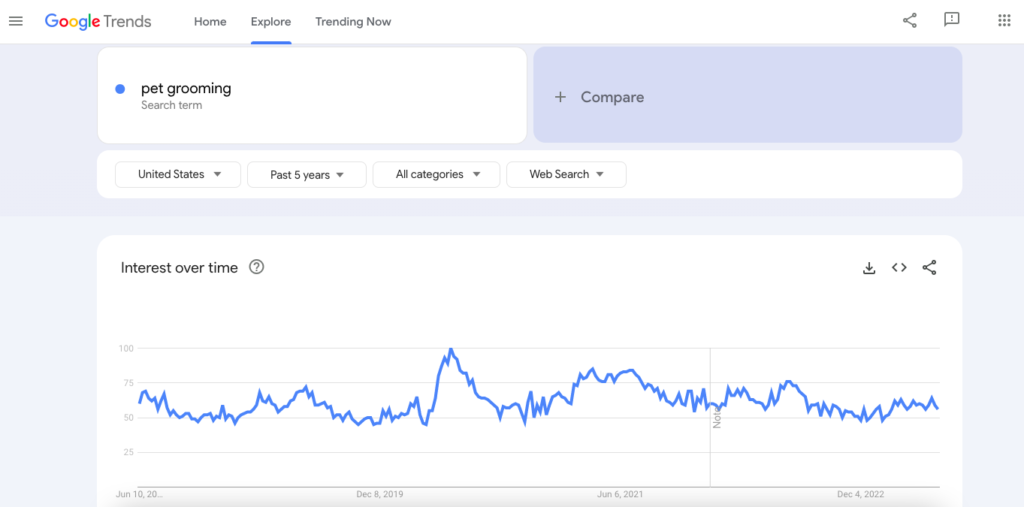Open the send feedback icon
The height and width of the screenshot is (507, 1024).
pos(952,21)
